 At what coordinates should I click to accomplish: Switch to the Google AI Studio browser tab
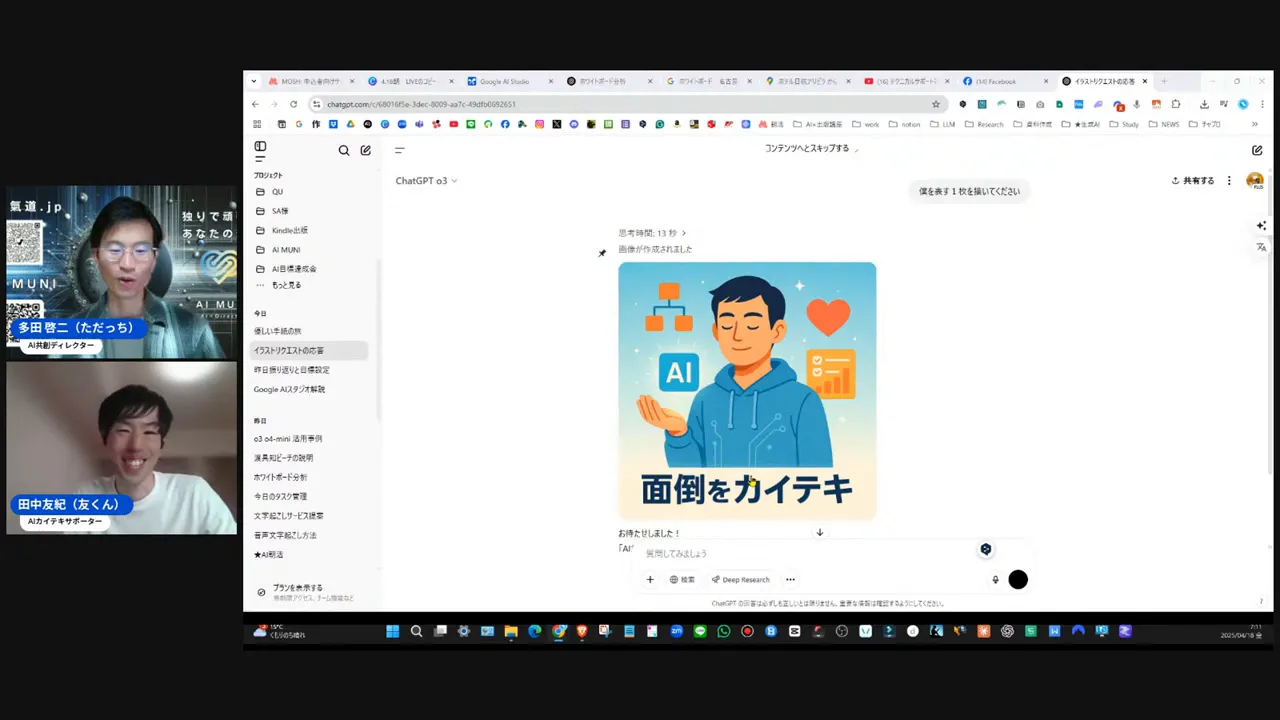coord(505,81)
